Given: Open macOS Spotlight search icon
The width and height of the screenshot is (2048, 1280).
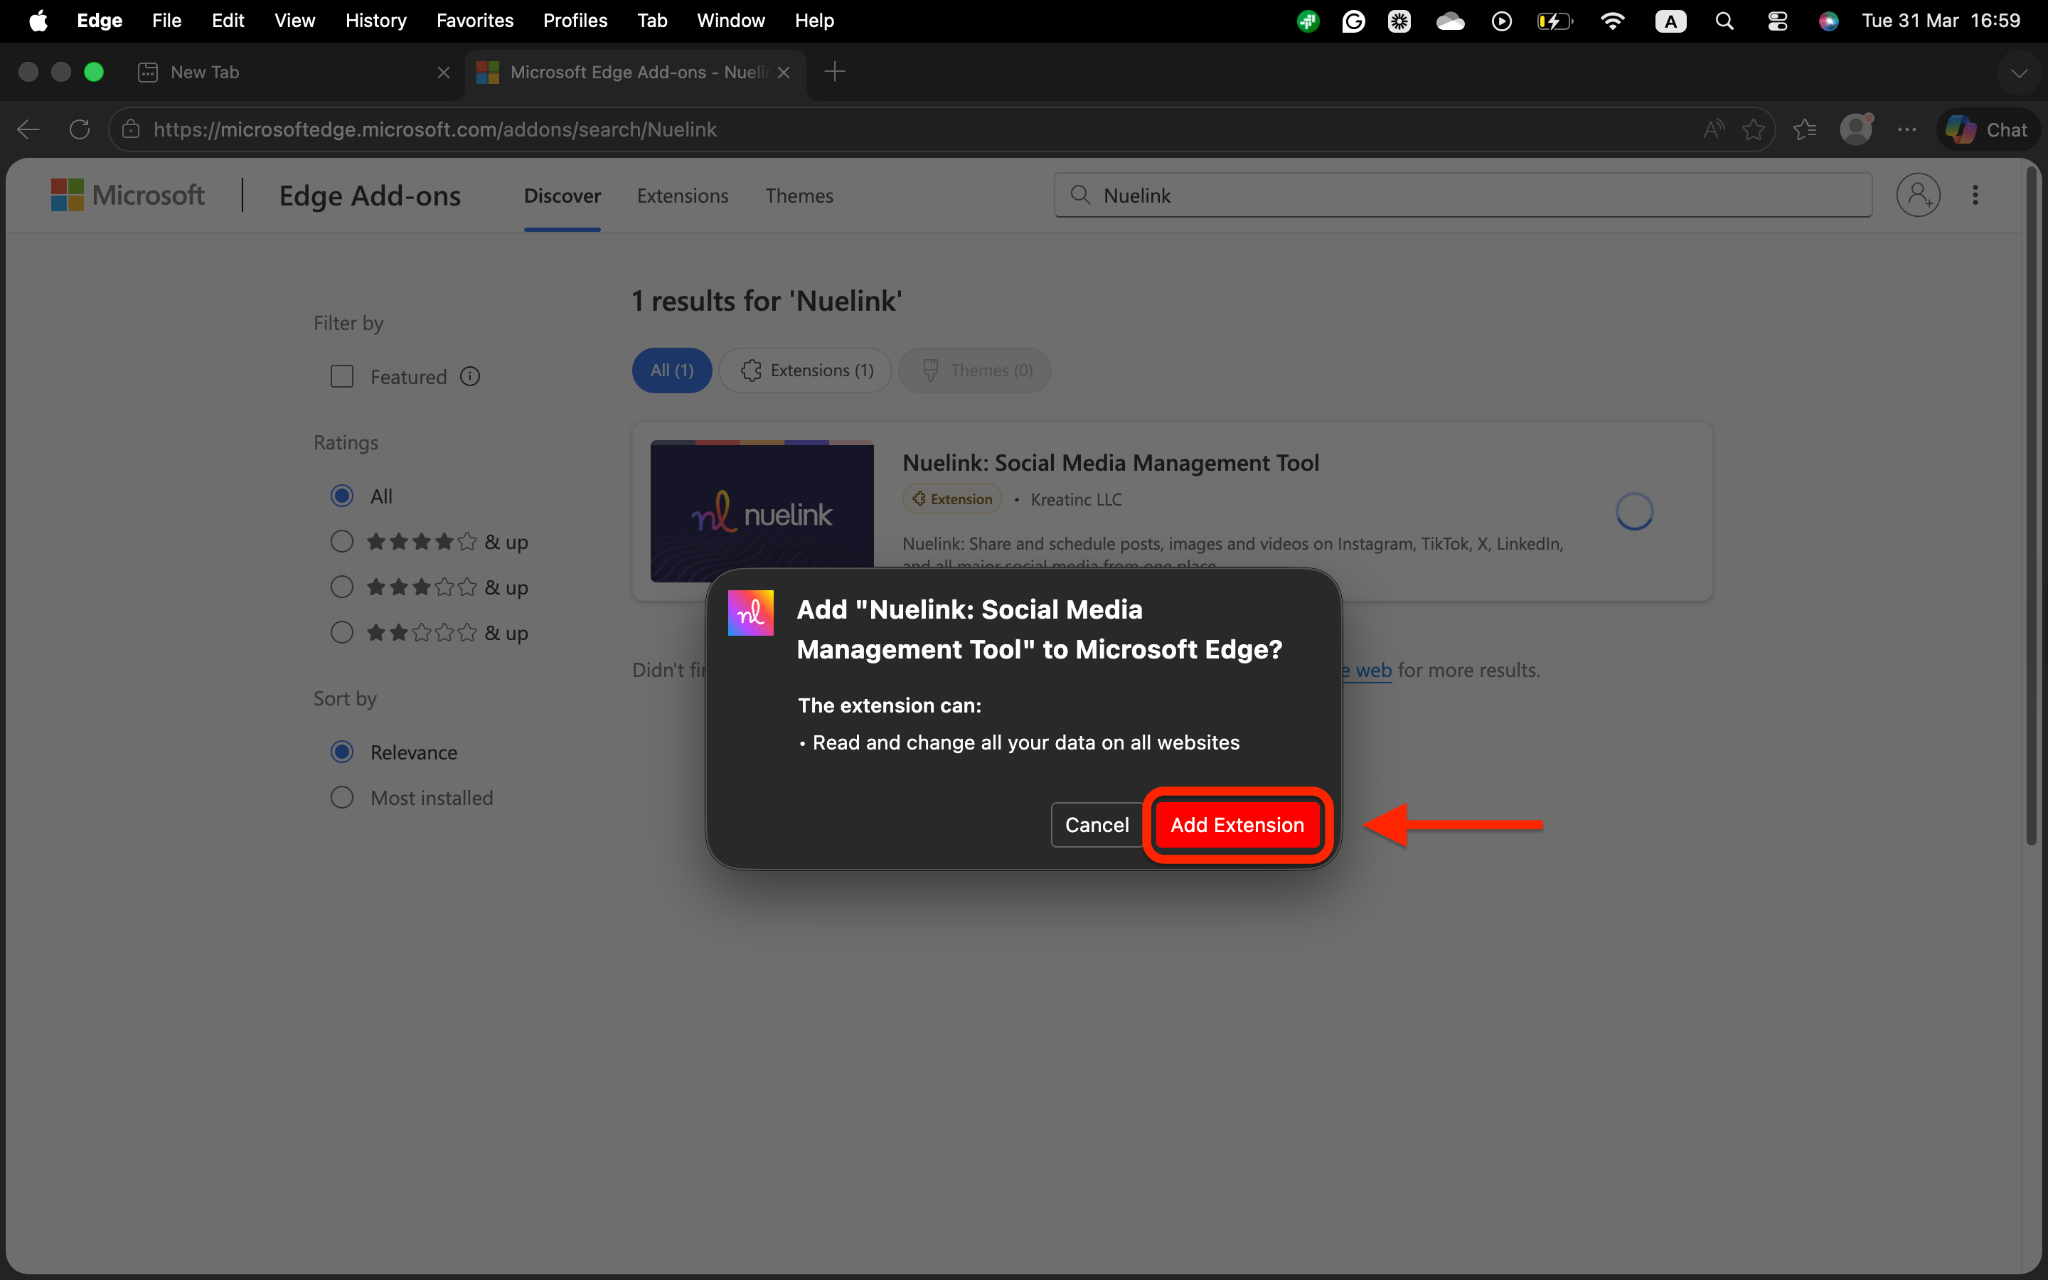Looking at the screenshot, I should pyautogui.click(x=1724, y=21).
